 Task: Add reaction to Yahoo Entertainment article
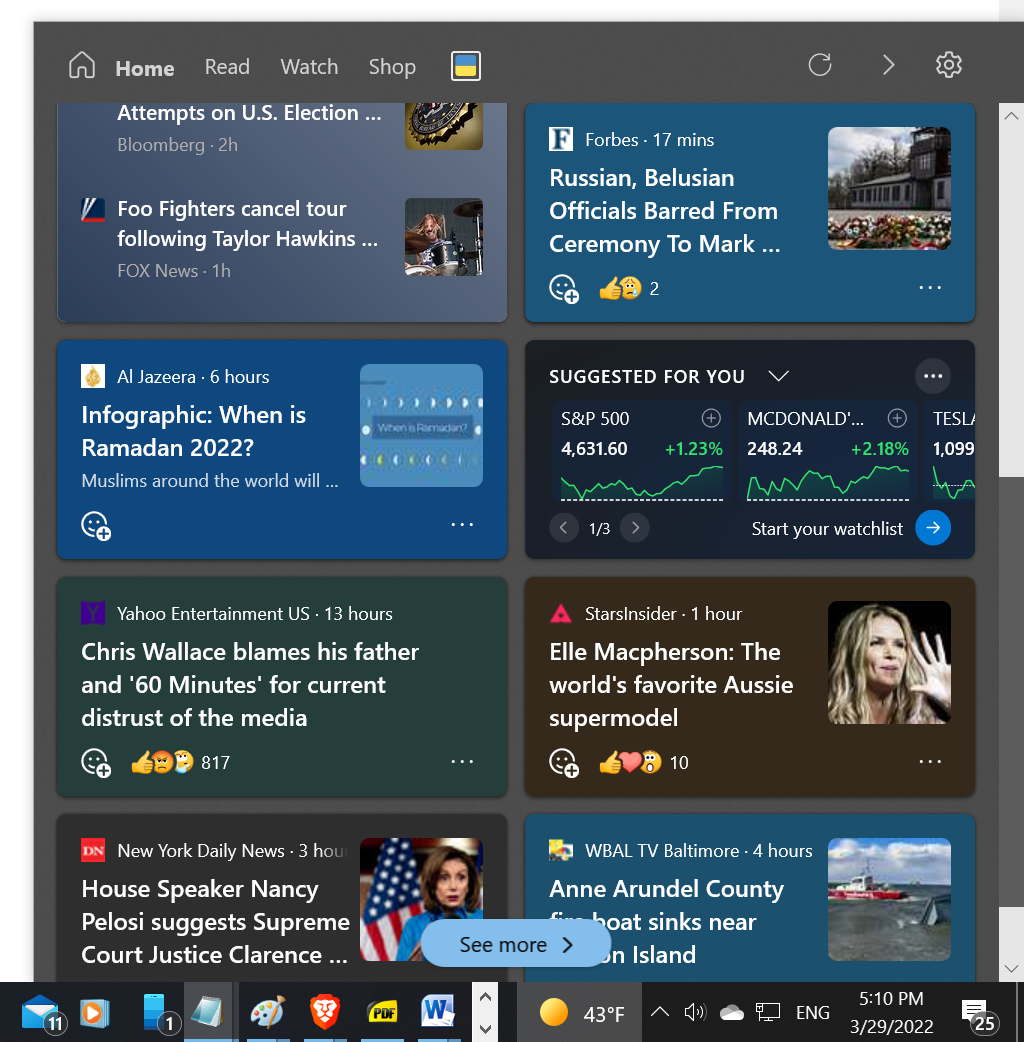tap(96, 762)
